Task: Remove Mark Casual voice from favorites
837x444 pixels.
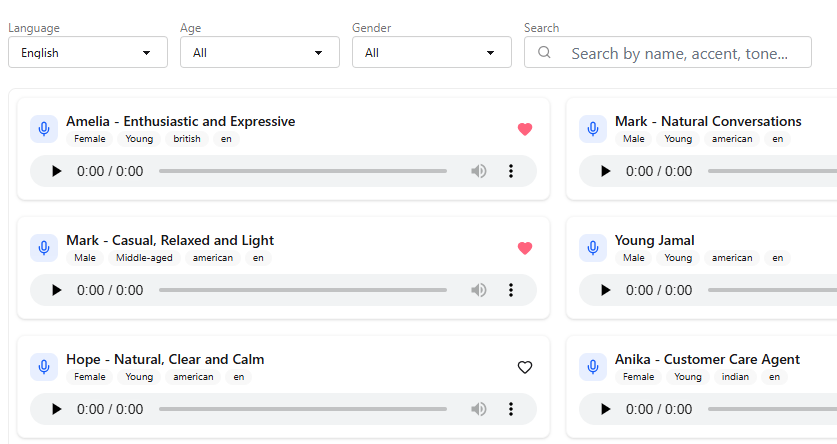Action: tap(525, 248)
